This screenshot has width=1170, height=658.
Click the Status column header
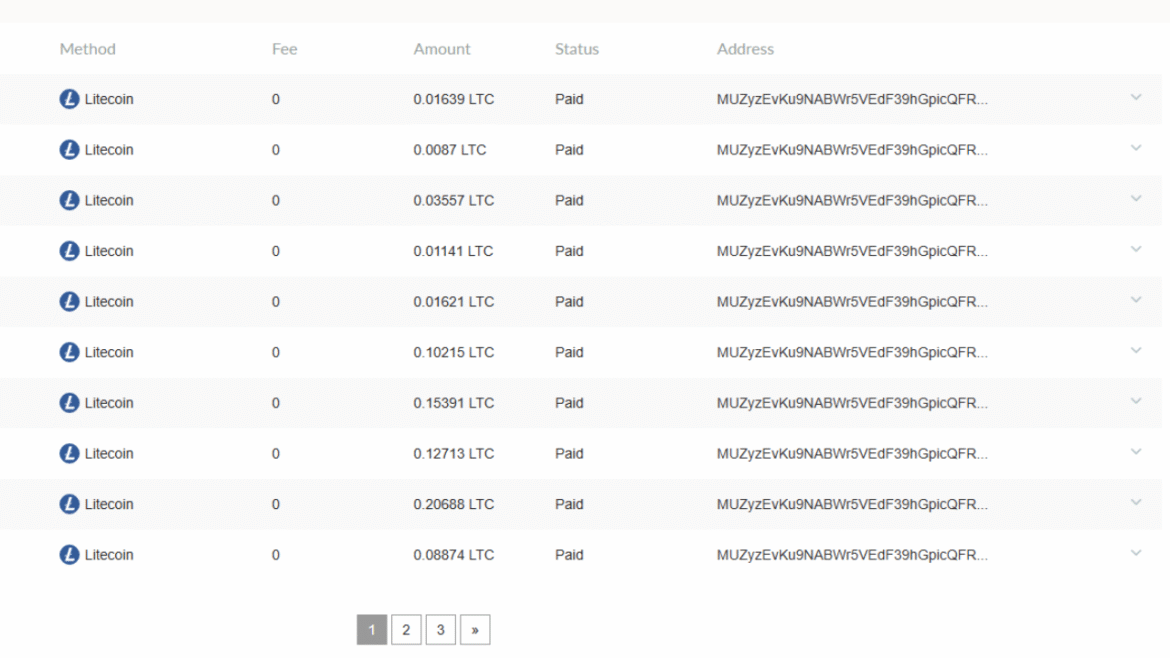pyautogui.click(x=577, y=49)
